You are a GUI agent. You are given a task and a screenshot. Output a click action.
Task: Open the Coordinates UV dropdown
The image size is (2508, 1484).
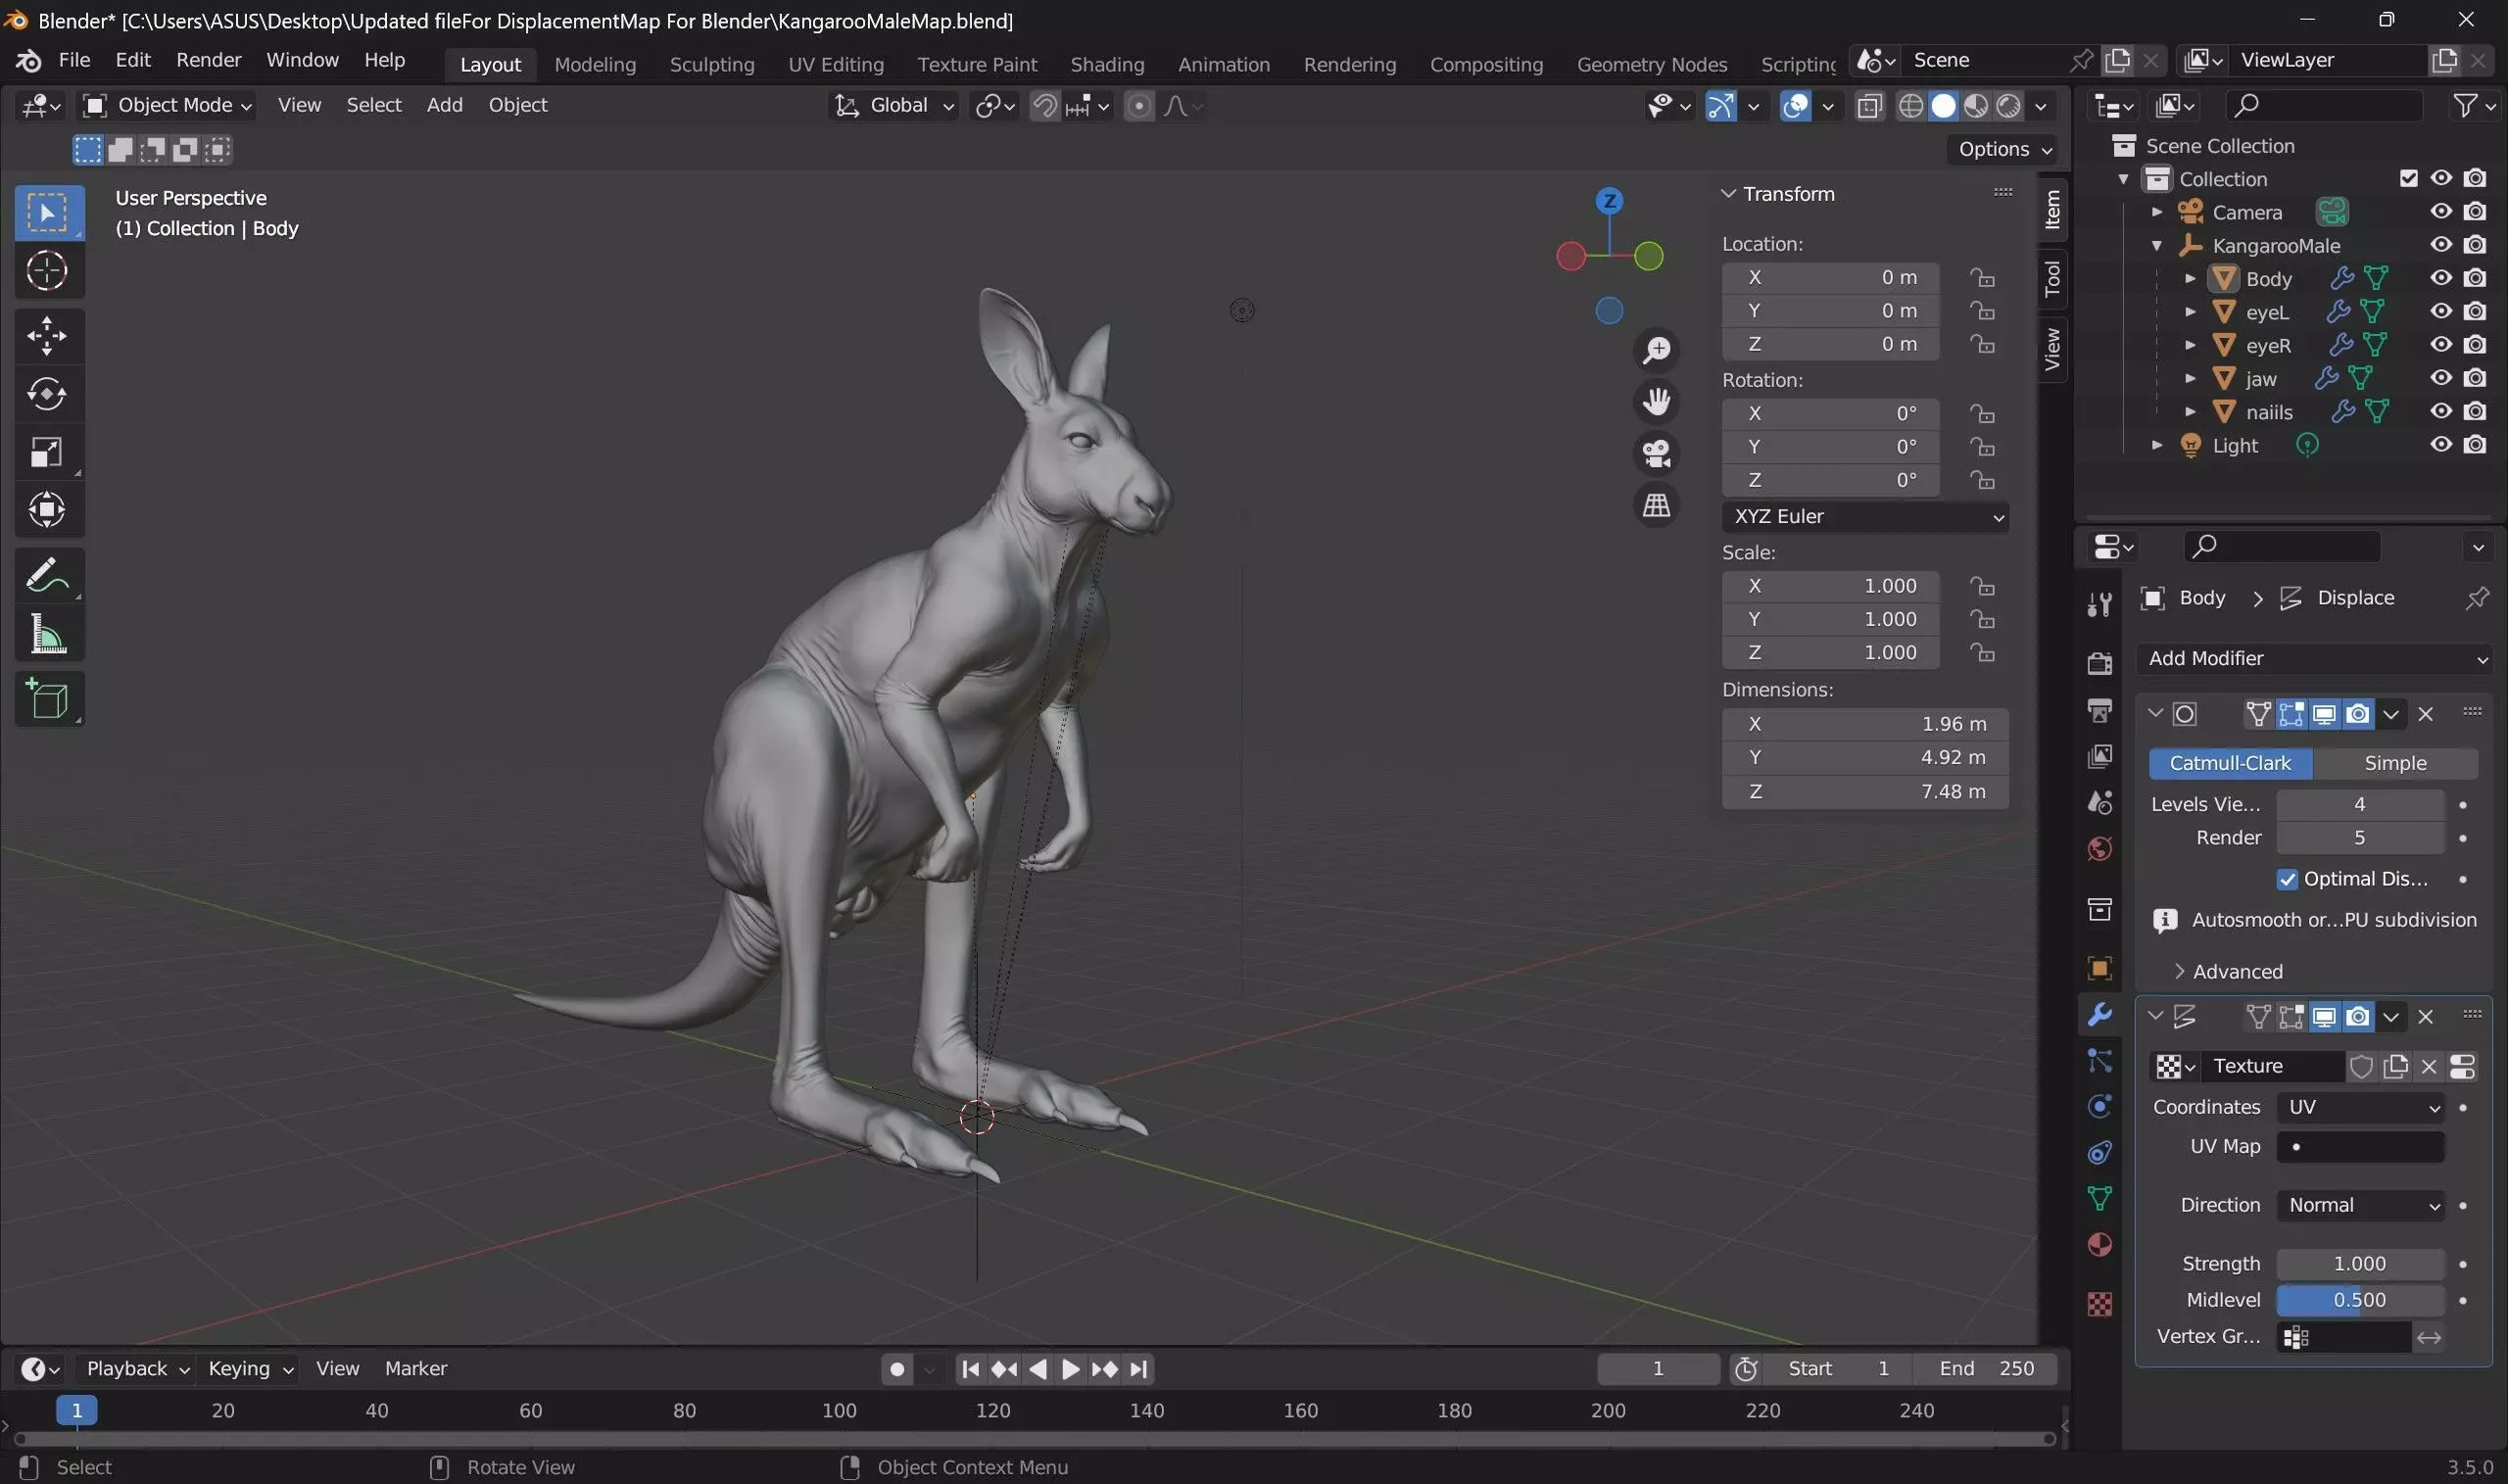pyautogui.click(x=2360, y=1107)
